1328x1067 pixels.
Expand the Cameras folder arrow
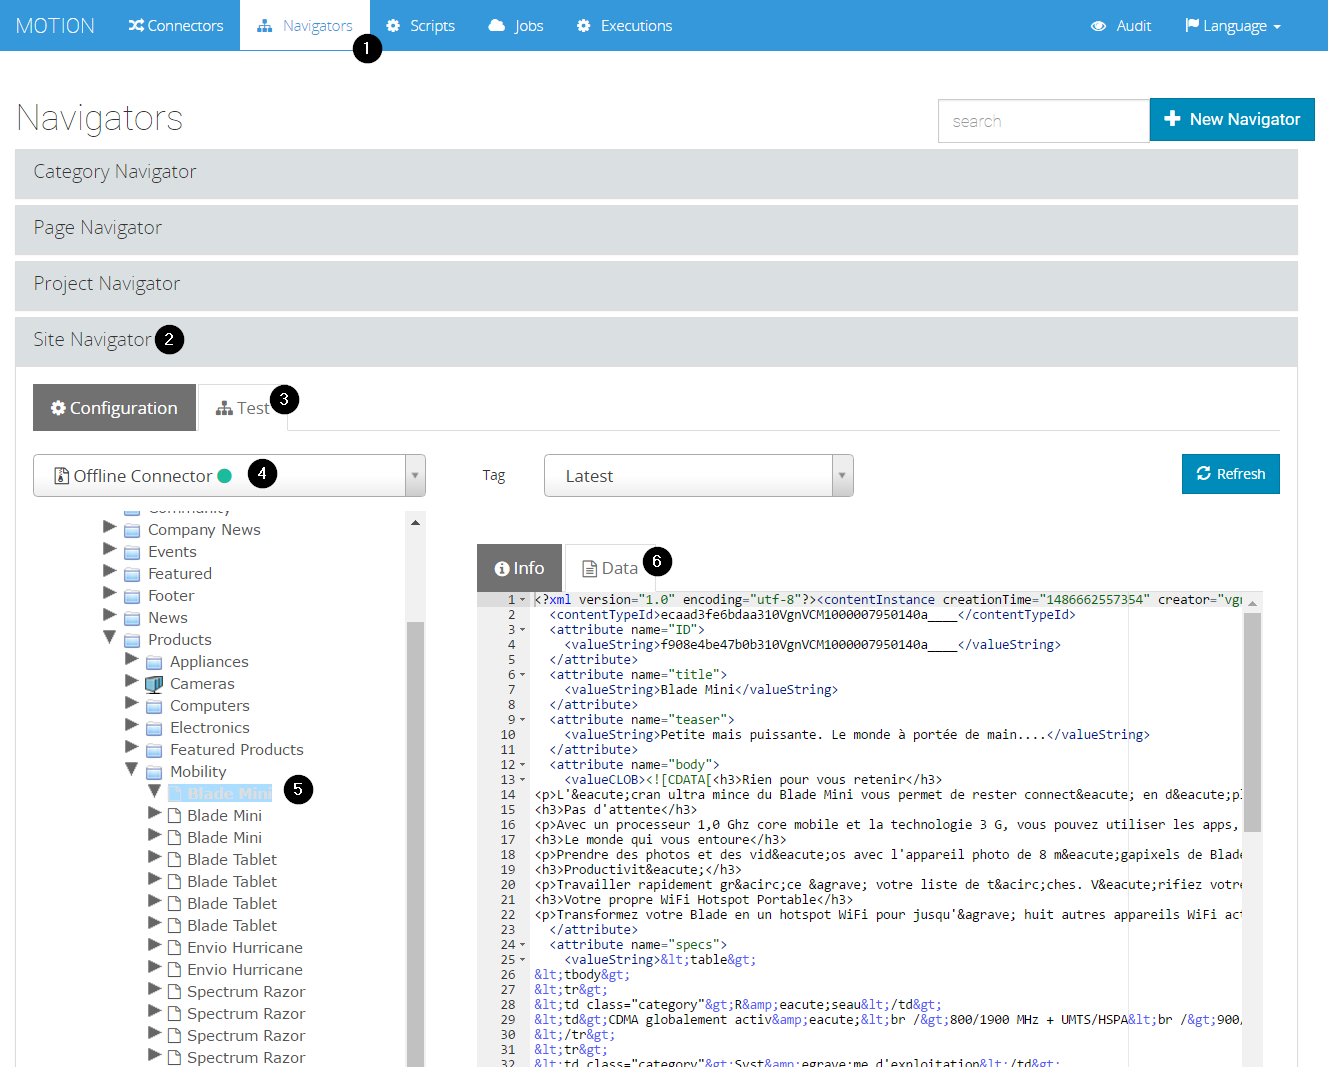click(132, 680)
